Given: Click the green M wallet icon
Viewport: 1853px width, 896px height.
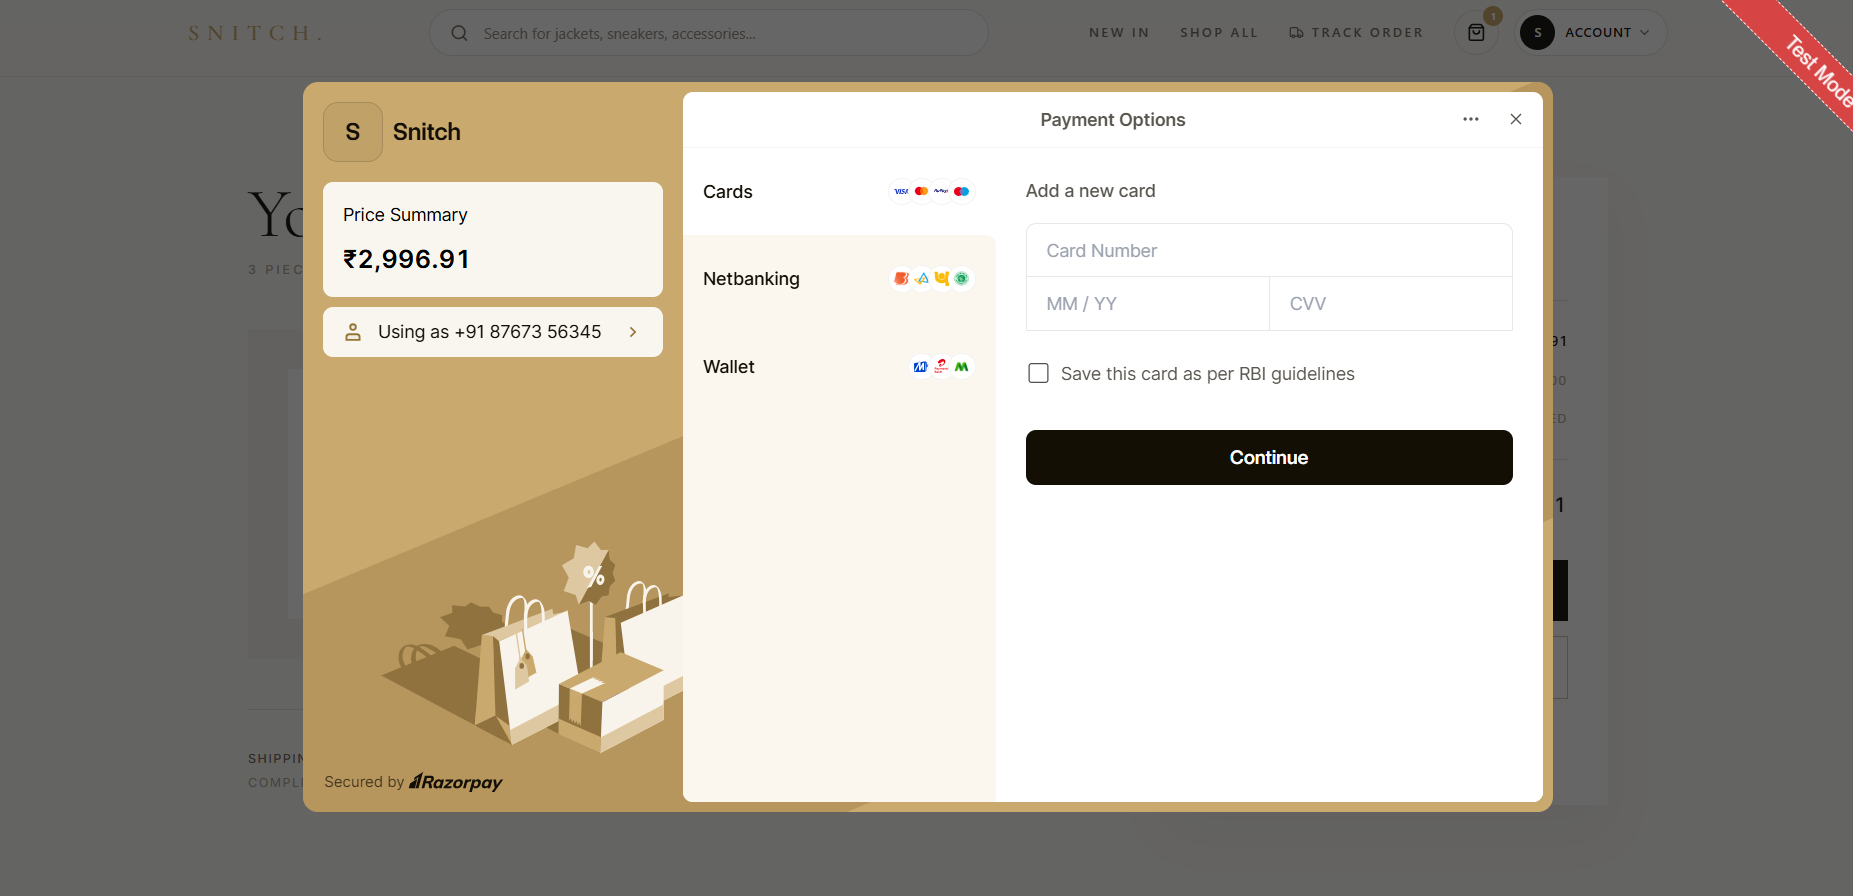Looking at the screenshot, I should [x=961, y=367].
